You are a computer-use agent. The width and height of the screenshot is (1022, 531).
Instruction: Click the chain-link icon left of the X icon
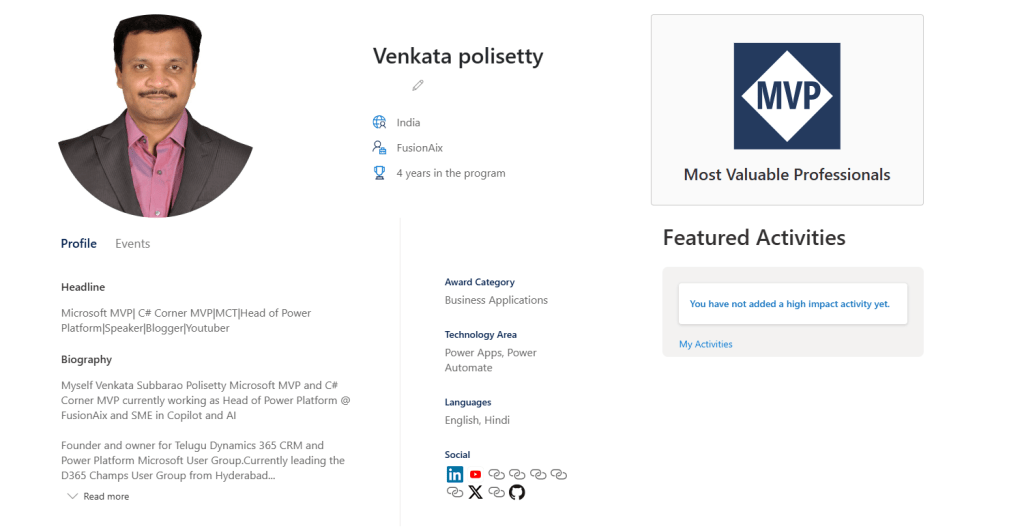[455, 492]
